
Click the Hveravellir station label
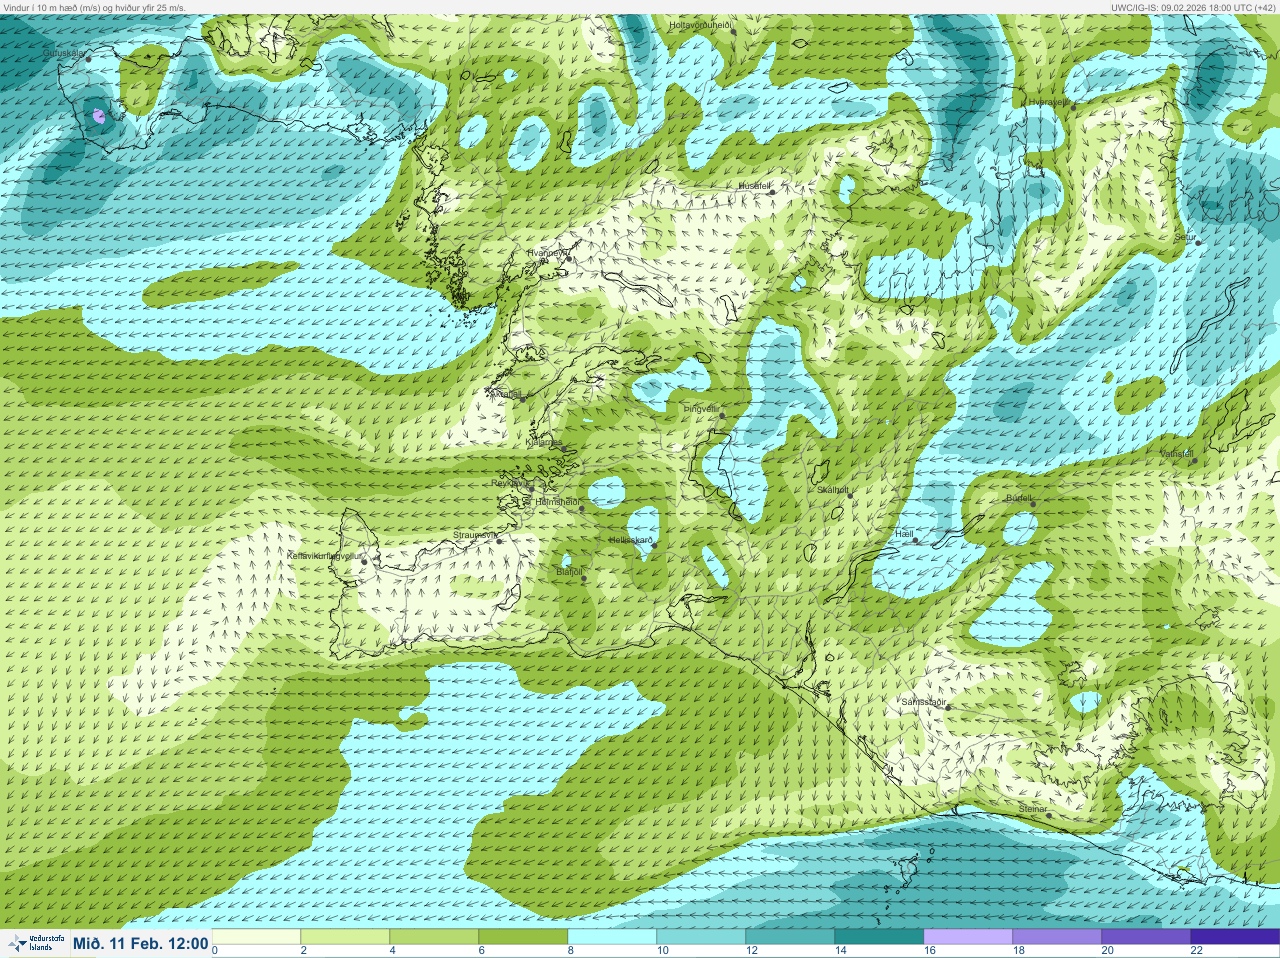point(1049,102)
